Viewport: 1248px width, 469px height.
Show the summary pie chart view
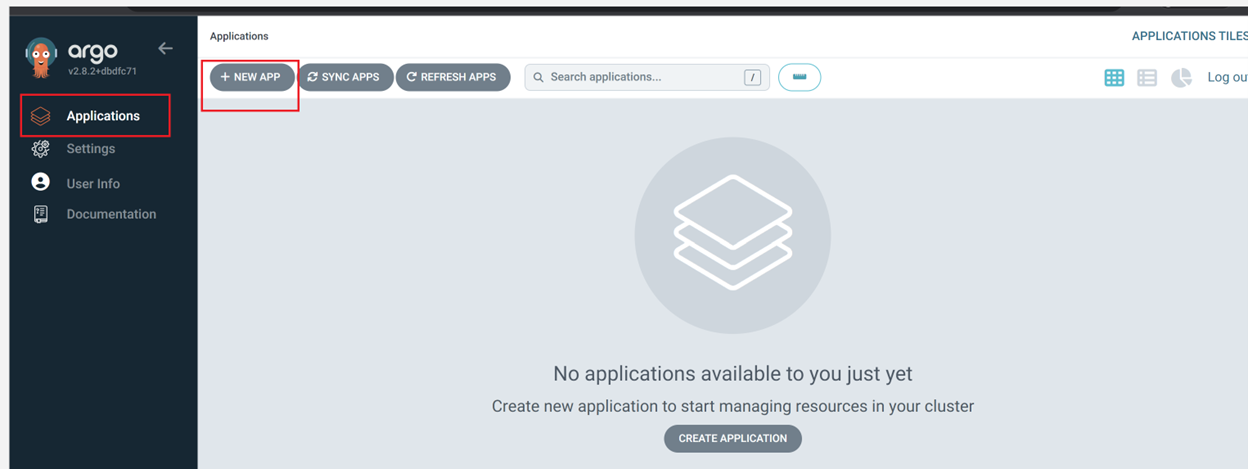pos(1181,77)
